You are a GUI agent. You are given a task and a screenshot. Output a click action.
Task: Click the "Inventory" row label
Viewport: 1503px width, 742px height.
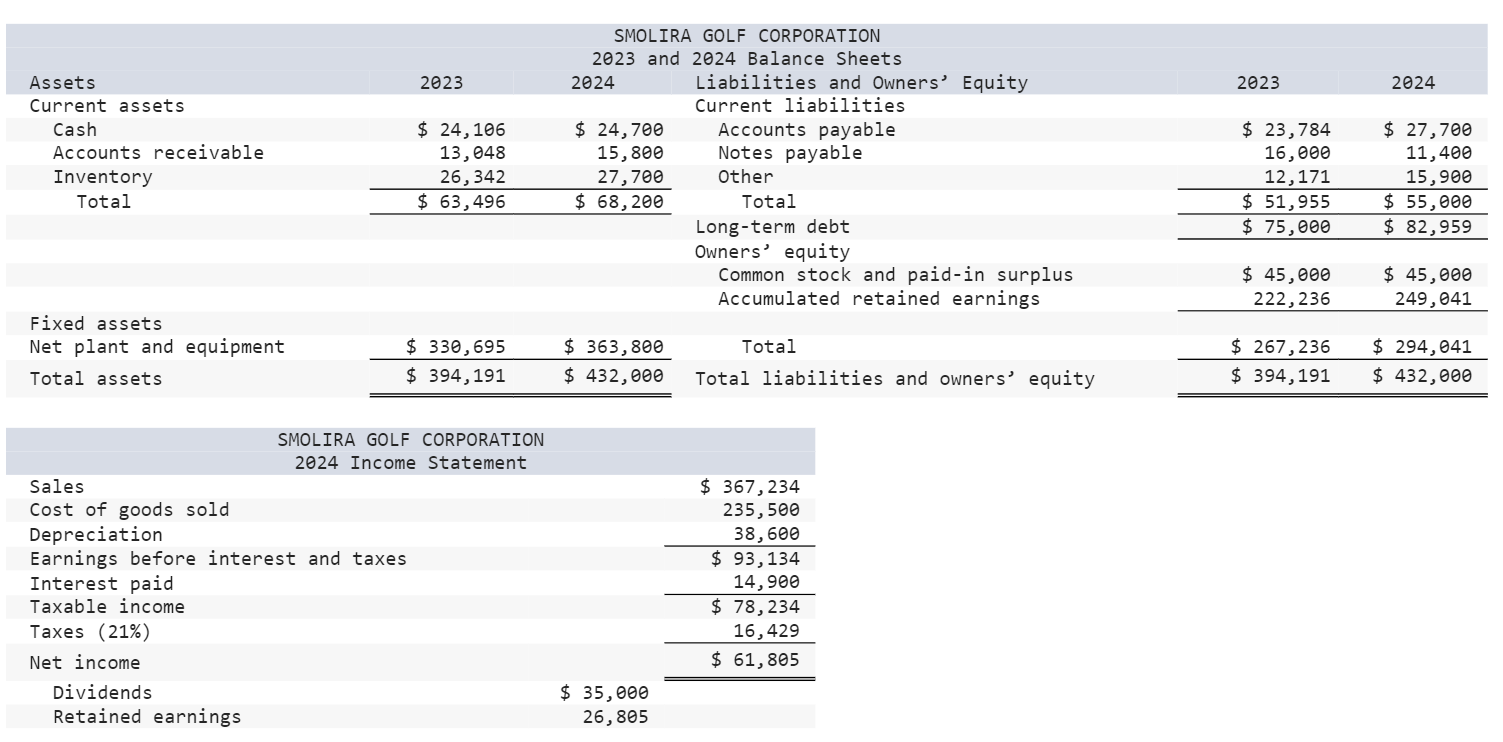click(x=102, y=177)
